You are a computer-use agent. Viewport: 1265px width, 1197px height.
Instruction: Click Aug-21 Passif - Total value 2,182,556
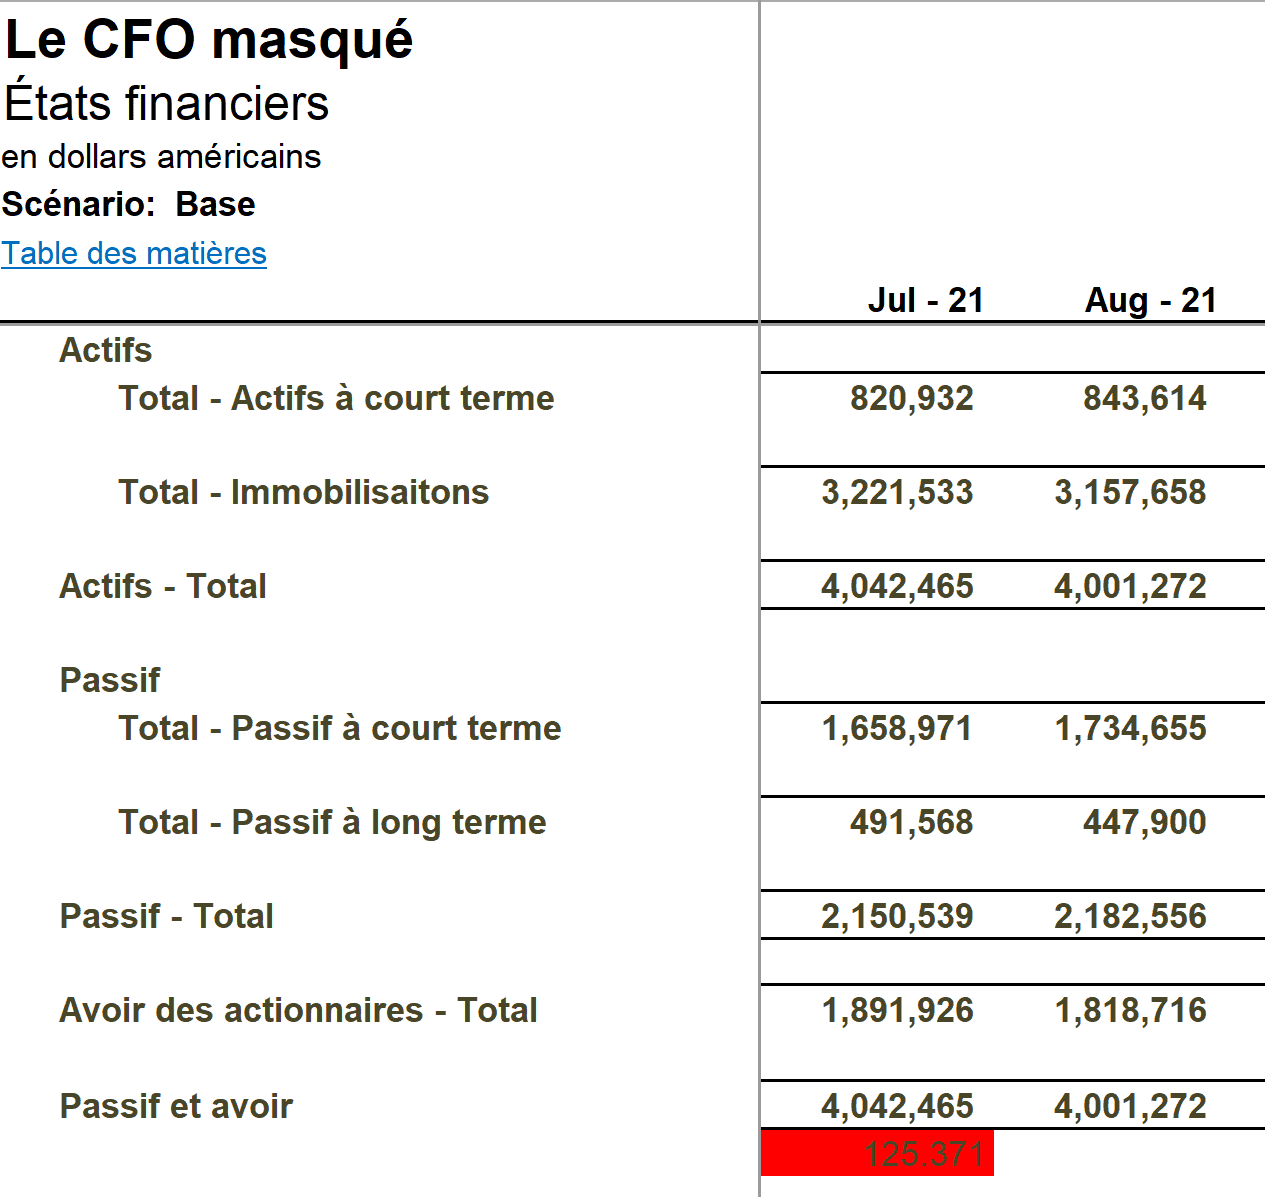click(1130, 916)
